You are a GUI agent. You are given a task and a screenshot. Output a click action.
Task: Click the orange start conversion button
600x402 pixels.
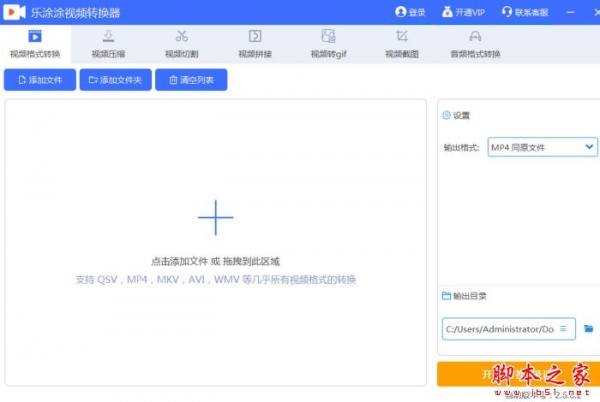click(x=518, y=374)
